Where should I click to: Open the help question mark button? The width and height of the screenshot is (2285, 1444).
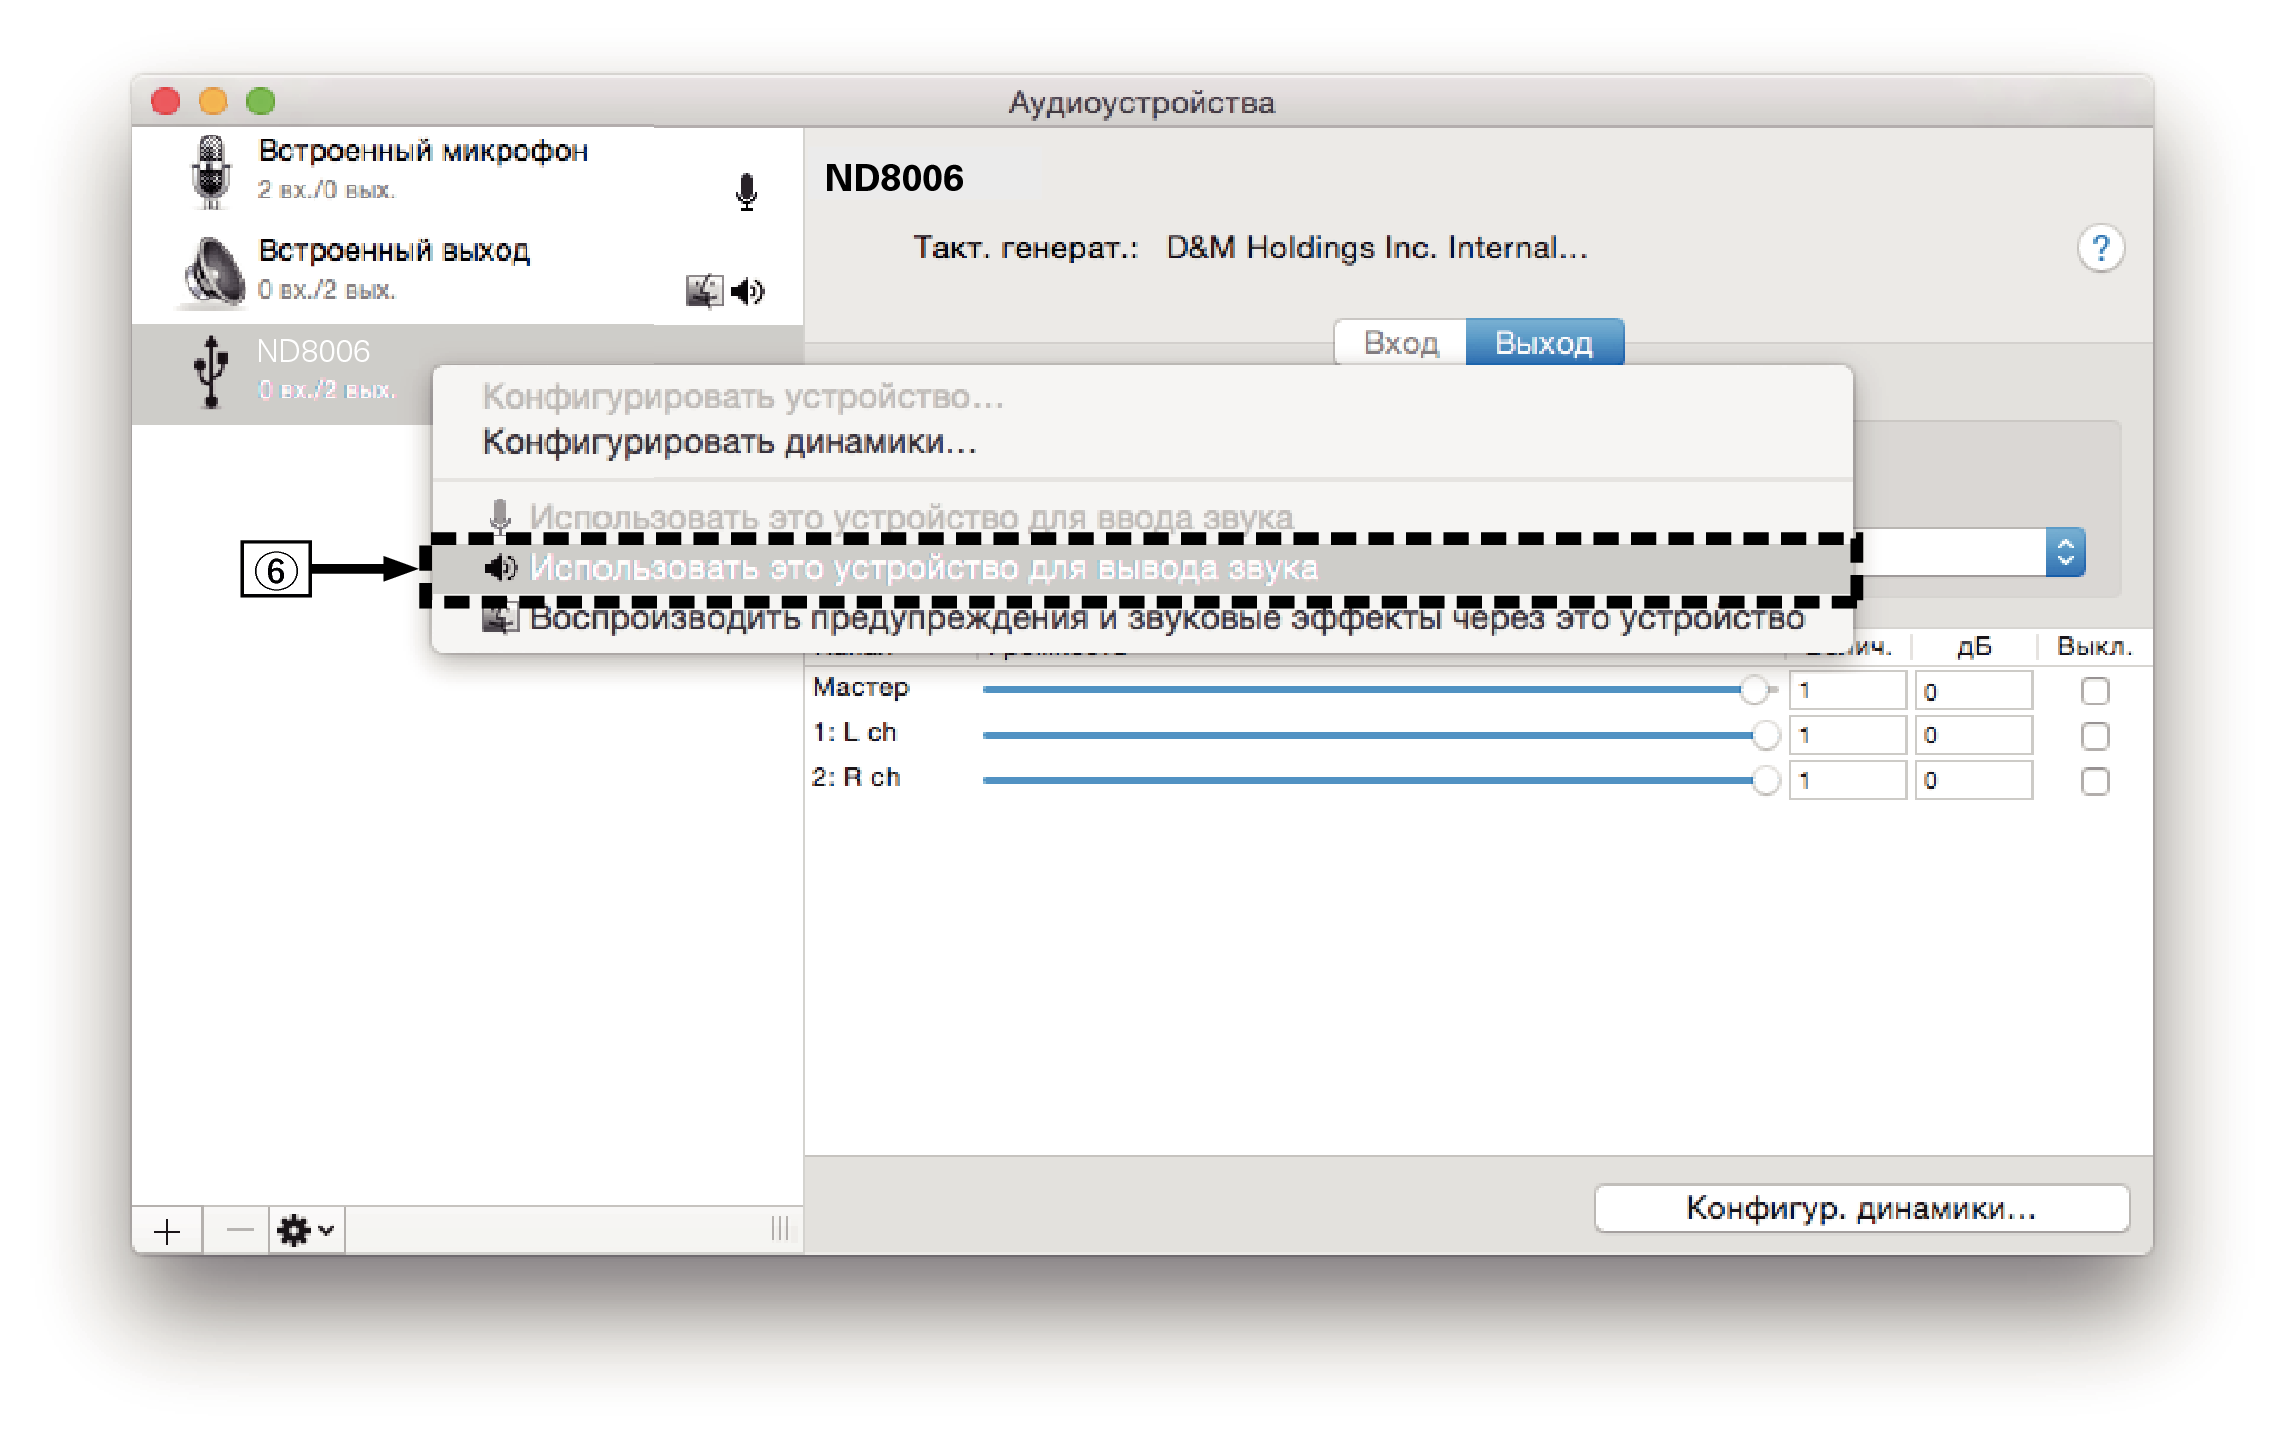coord(2100,248)
